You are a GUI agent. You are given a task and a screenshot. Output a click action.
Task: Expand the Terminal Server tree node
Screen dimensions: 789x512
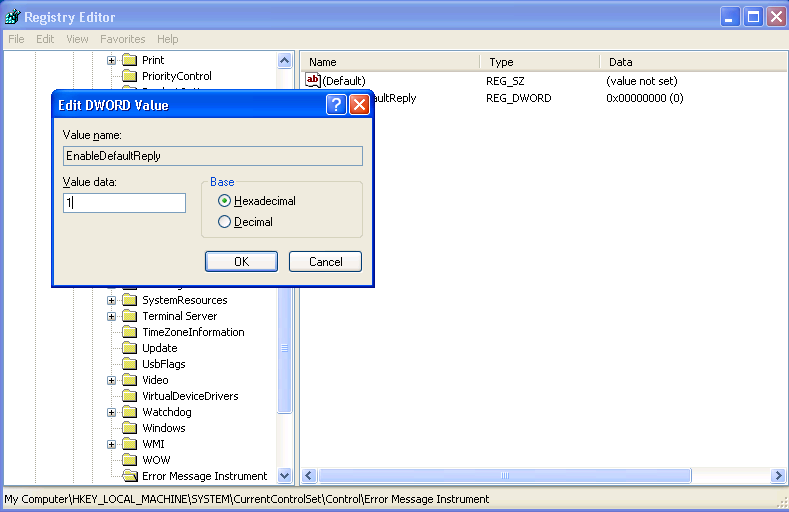pyautogui.click(x=112, y=316)
